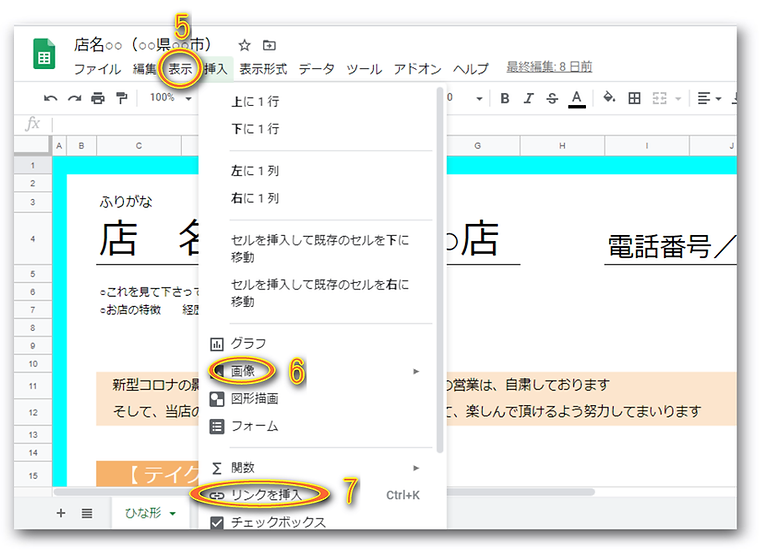Screen dimensions: 767x558
Task: Click the 図形描画 drawing icon
Action: click(x=217, y=399)
